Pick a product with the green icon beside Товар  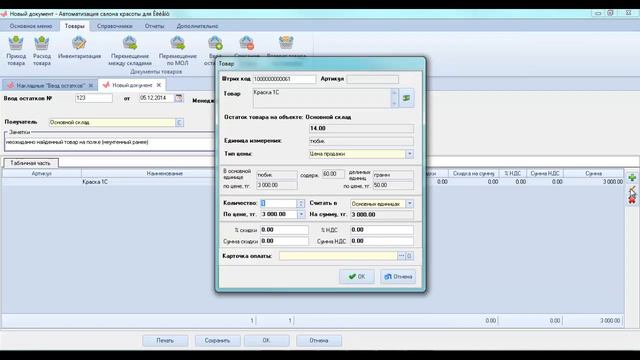[407, 98]
